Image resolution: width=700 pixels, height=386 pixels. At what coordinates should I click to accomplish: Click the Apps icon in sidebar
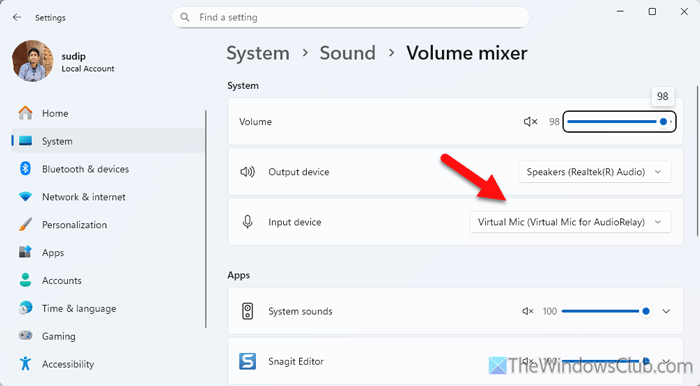[25, 252]
